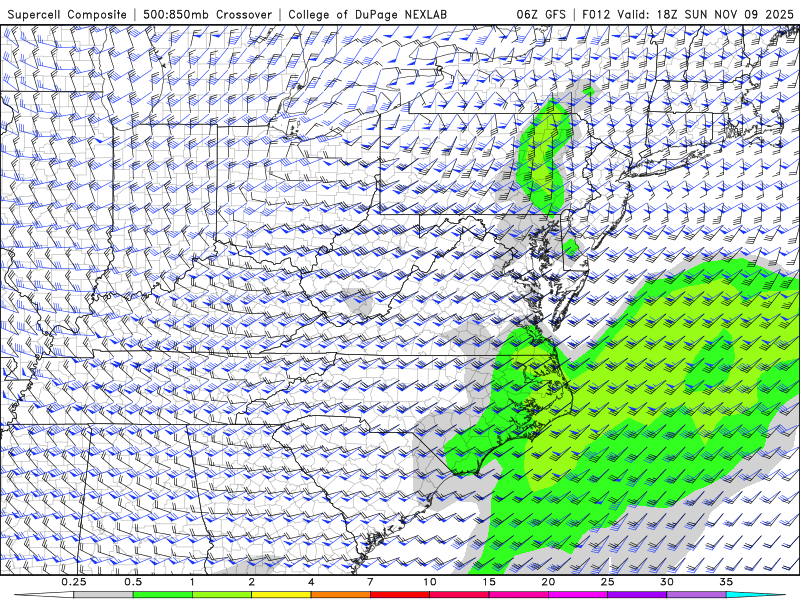Screen dimensions: 800x600
Task: Click the 0.5 legend value
Action: tap(133, 582)
